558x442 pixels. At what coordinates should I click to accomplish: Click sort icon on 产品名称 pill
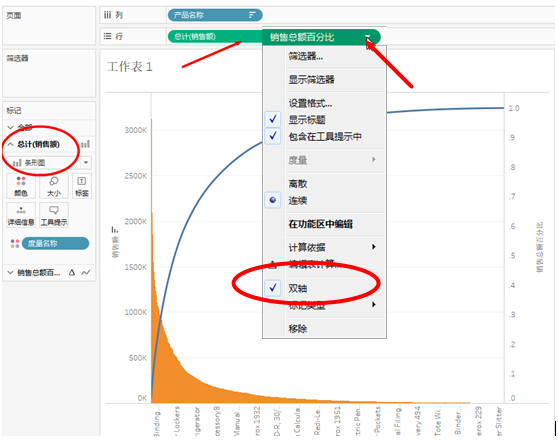[x=252, y=15]
